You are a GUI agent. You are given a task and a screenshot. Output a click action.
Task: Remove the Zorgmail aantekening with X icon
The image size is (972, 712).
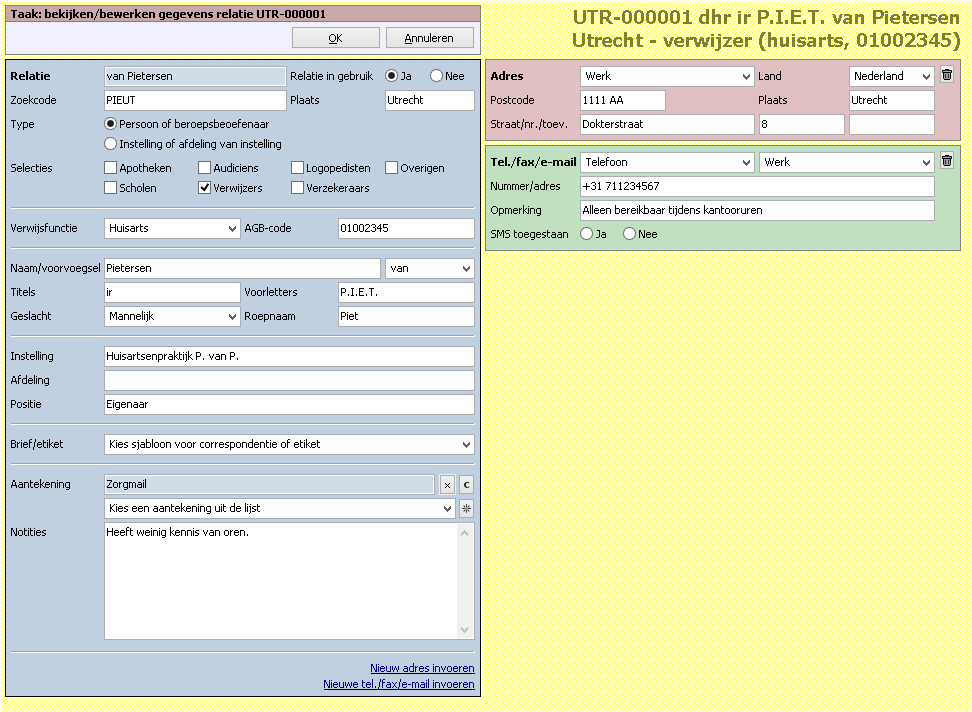point(447,484)
